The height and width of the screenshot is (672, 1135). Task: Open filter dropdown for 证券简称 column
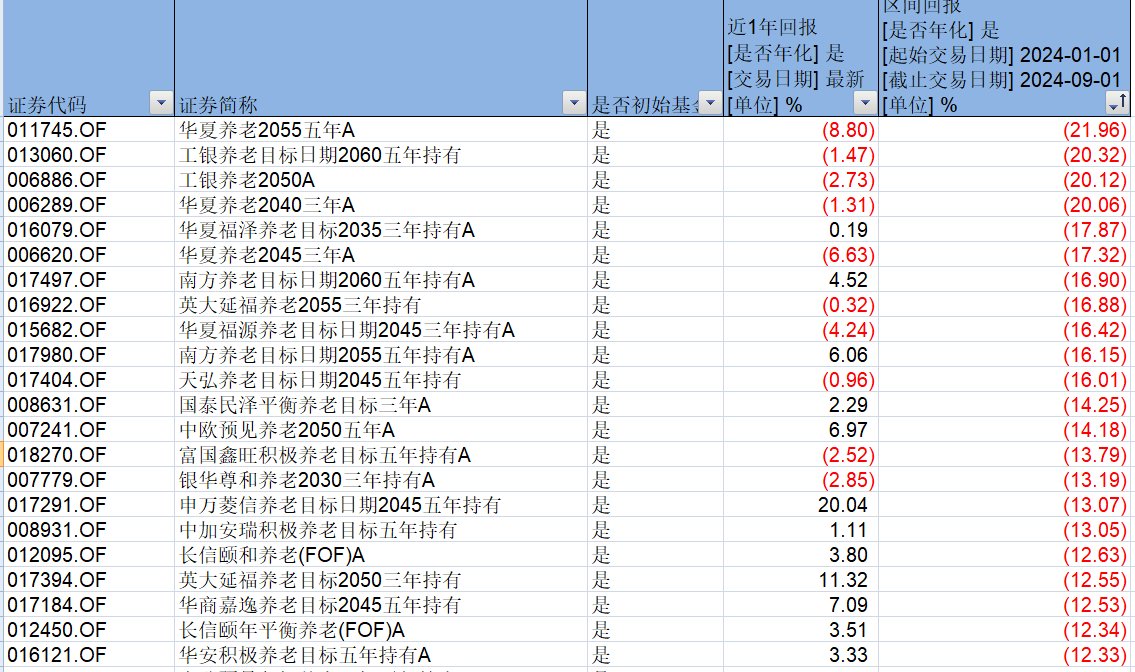(574, 104)
